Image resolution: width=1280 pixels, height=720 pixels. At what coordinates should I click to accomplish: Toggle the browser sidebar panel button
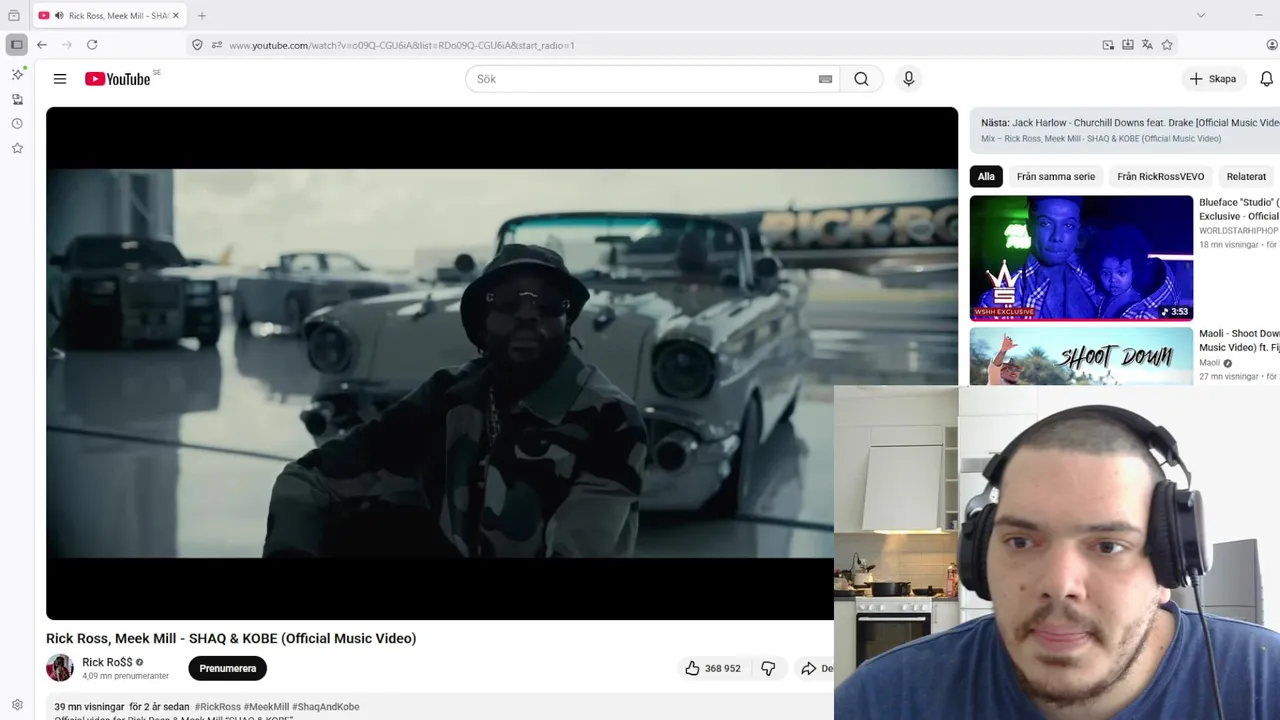point(17,45)
